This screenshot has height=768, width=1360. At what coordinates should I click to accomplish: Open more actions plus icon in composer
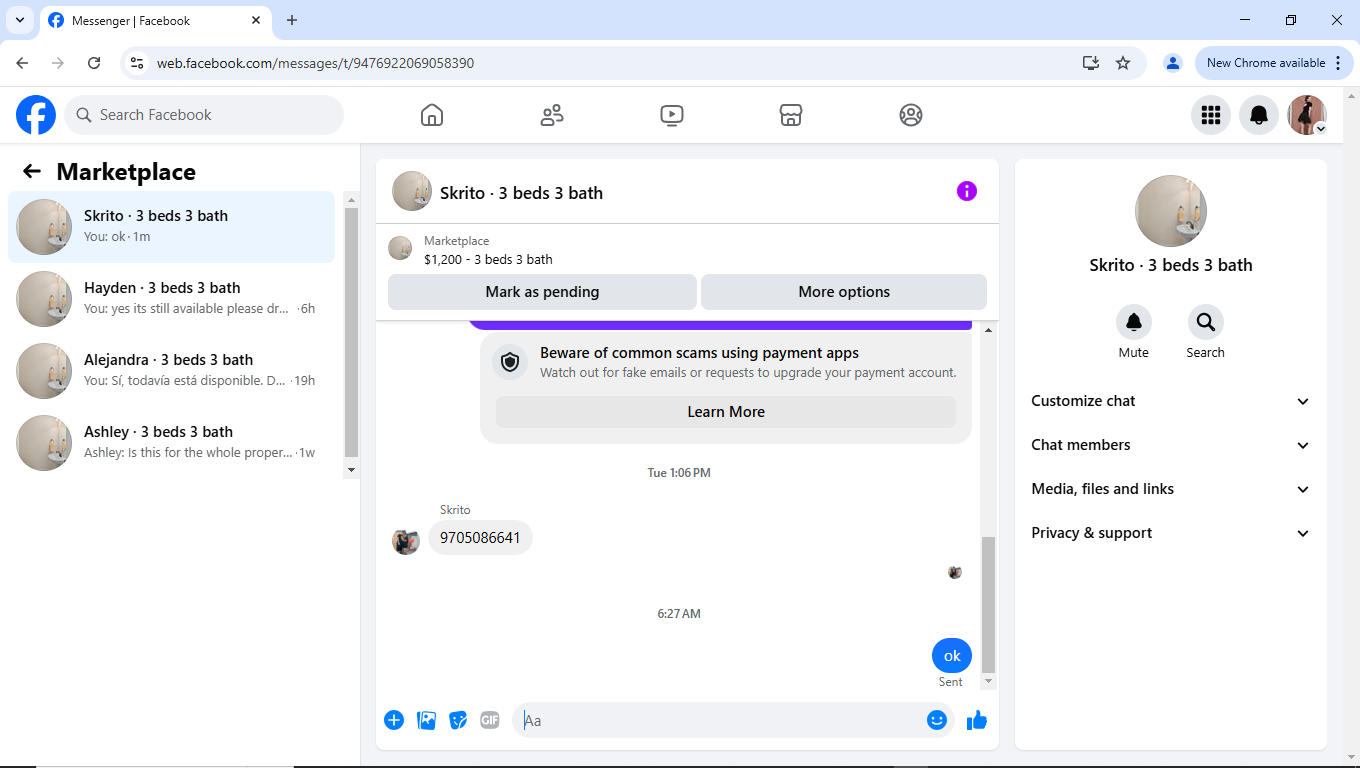point(394,720)
